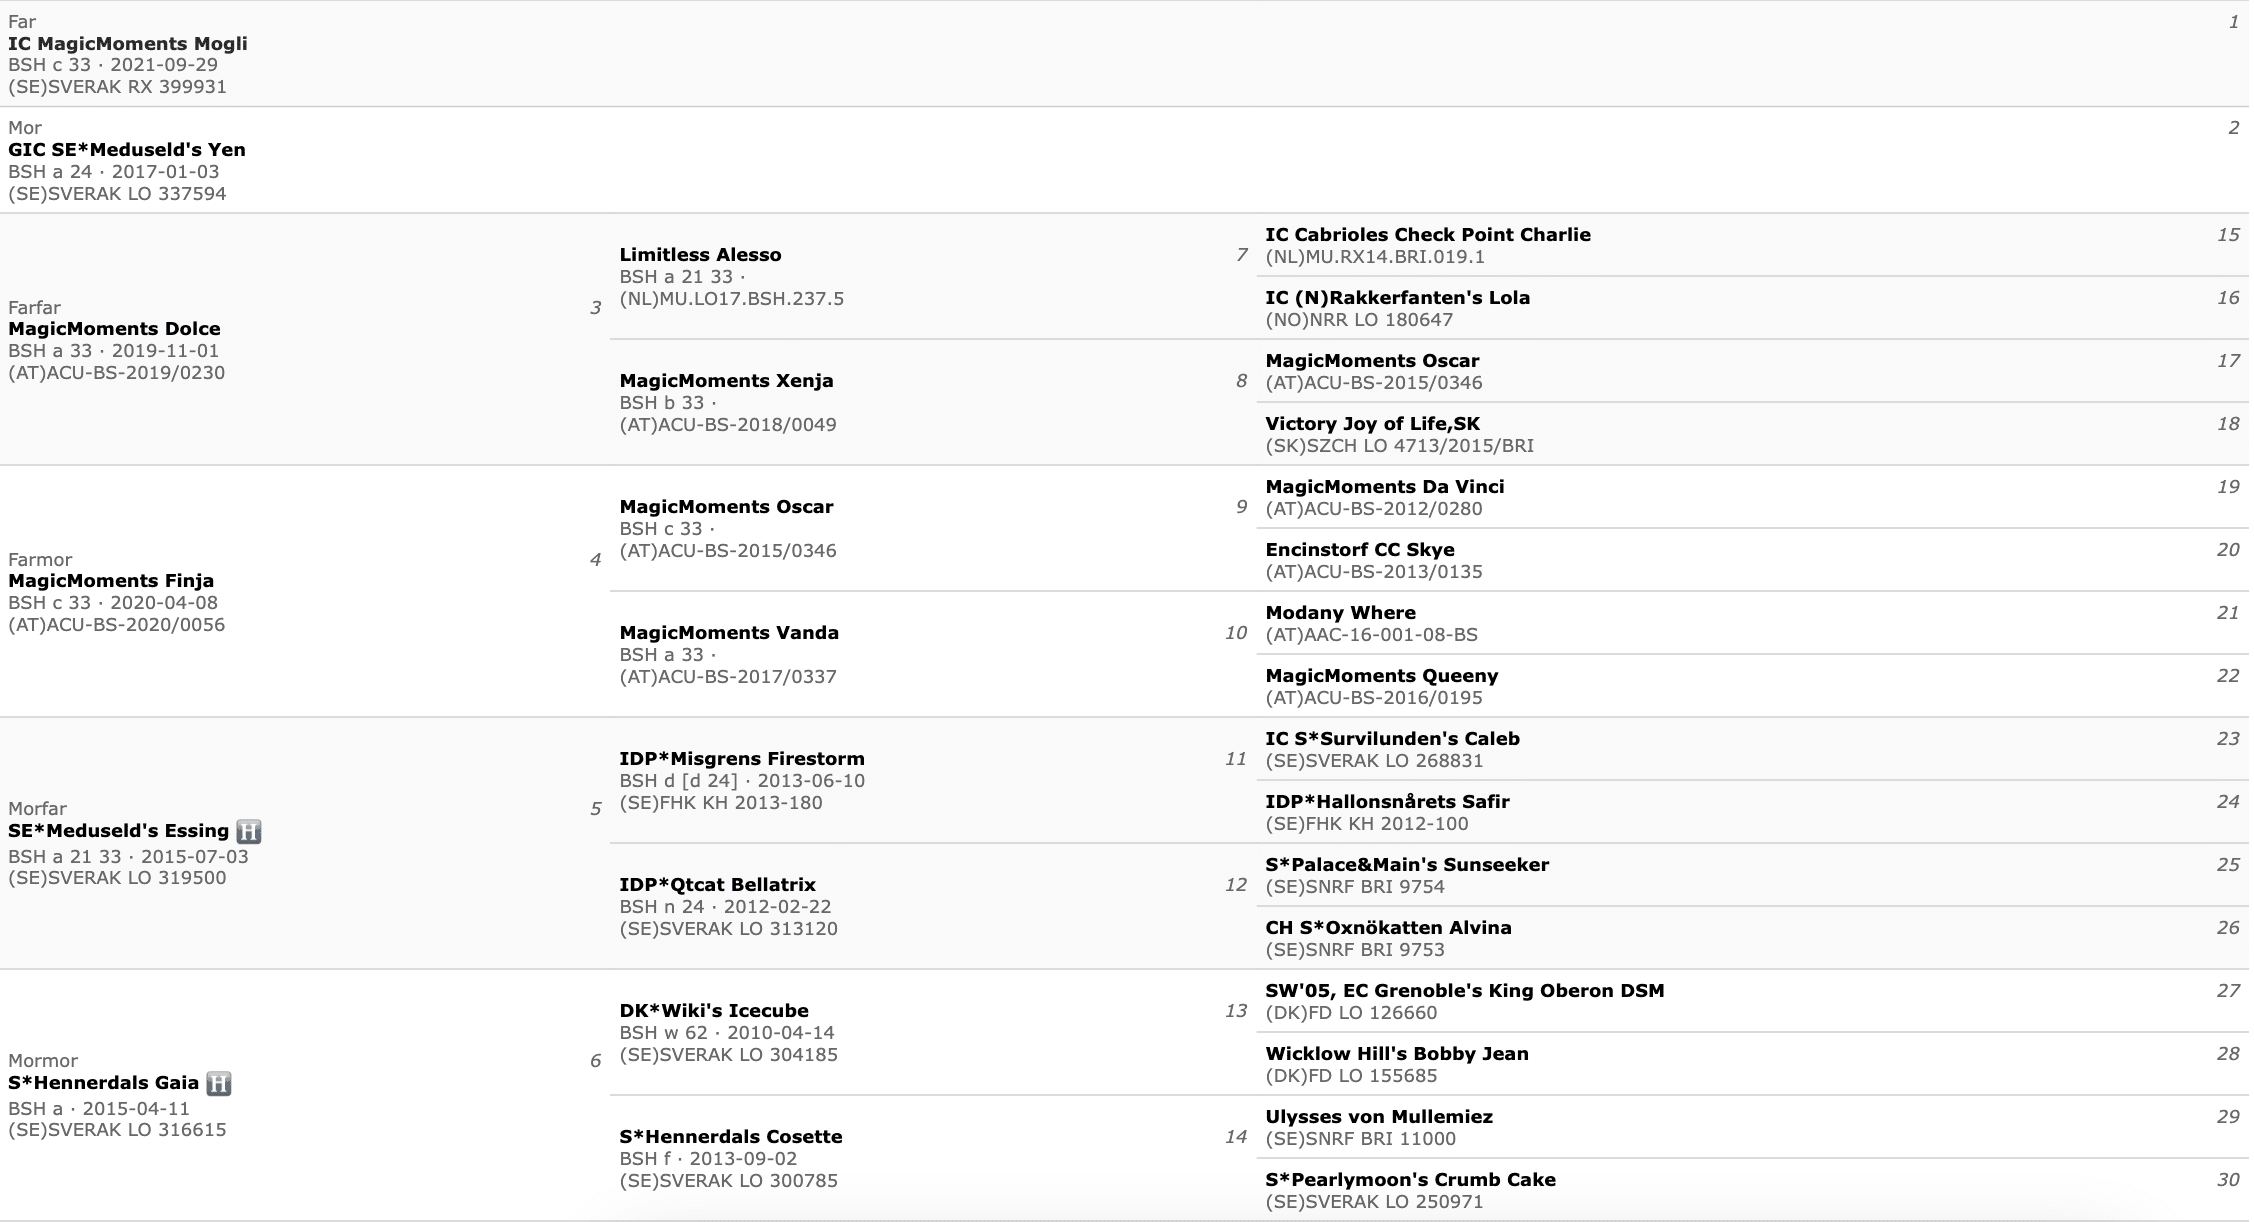2254x1222 pixels.
Task: Click registration (NL)MU.LO17.BSH.237.5
Action: point(732,299)
